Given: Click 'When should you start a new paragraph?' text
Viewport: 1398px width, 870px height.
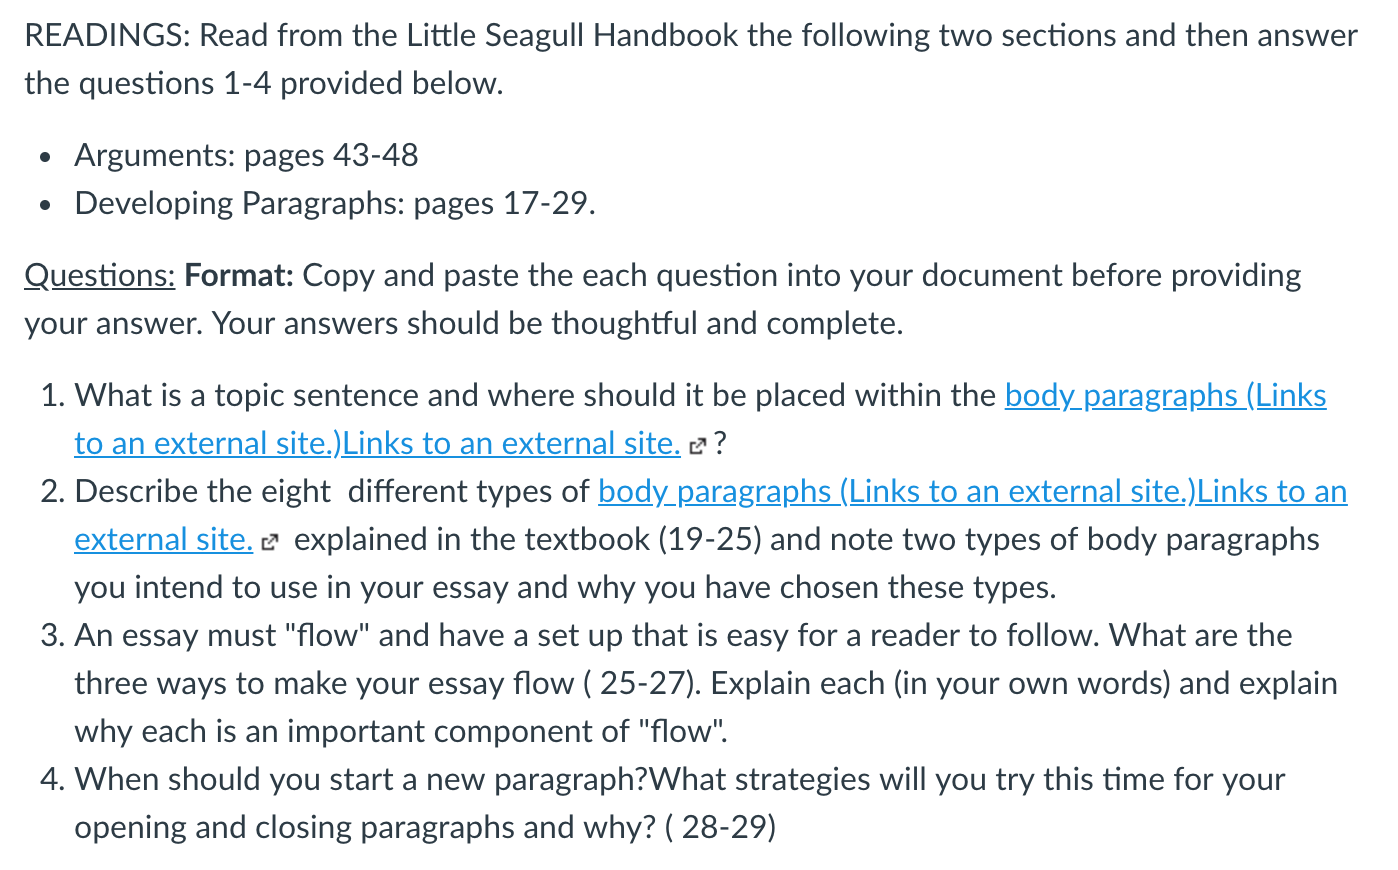Looking at the screenshot, I should point(362,779).
